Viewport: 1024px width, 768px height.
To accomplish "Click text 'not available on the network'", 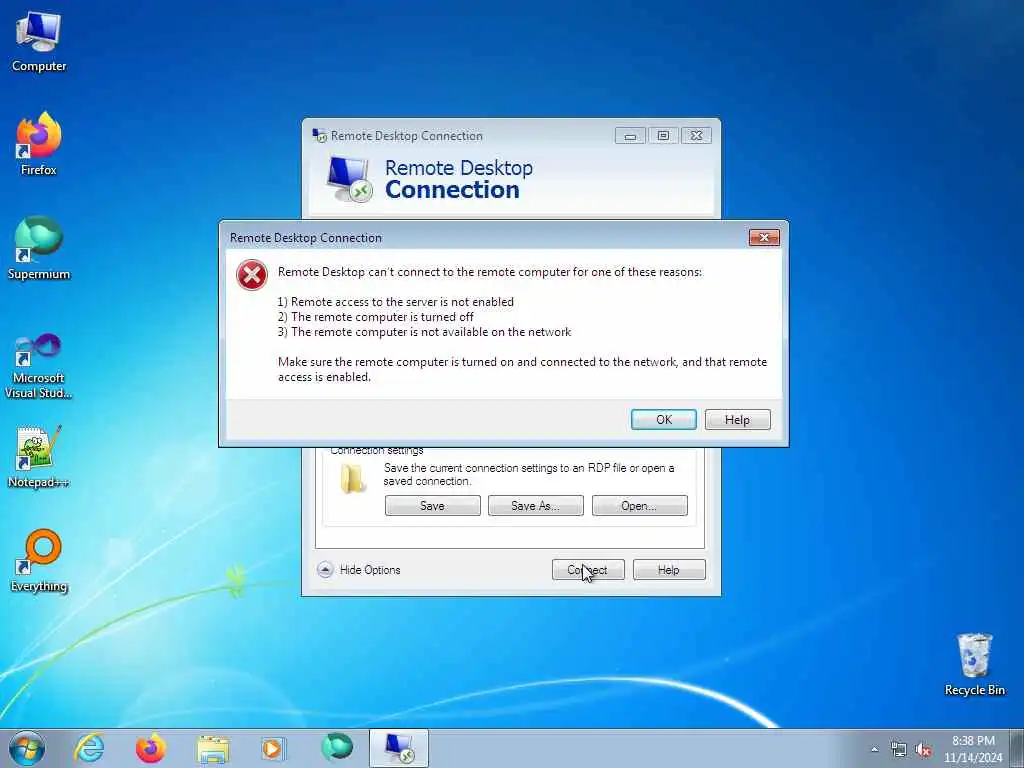I will pos(496,332).
